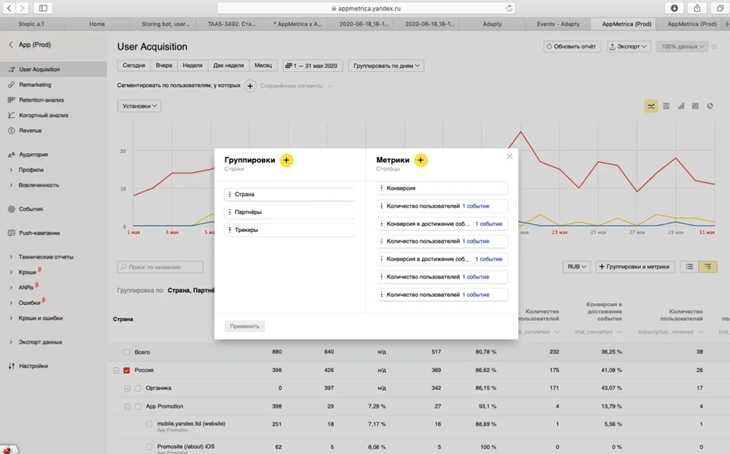The height and width of the screenshot is (454, 730).
Task: Click the appmetrica.yandex.ru address bar
Action: 366,8
